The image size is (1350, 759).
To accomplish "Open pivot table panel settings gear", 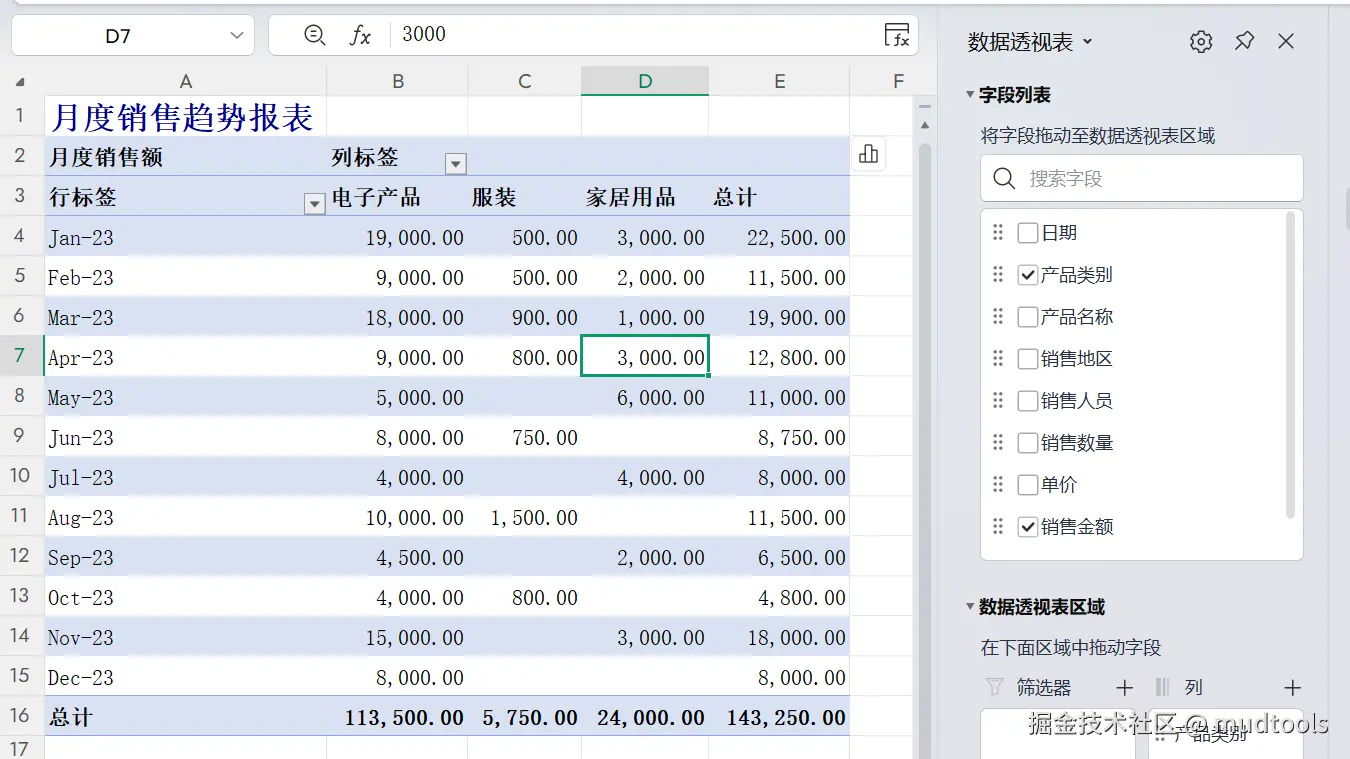I will 1201,41.
